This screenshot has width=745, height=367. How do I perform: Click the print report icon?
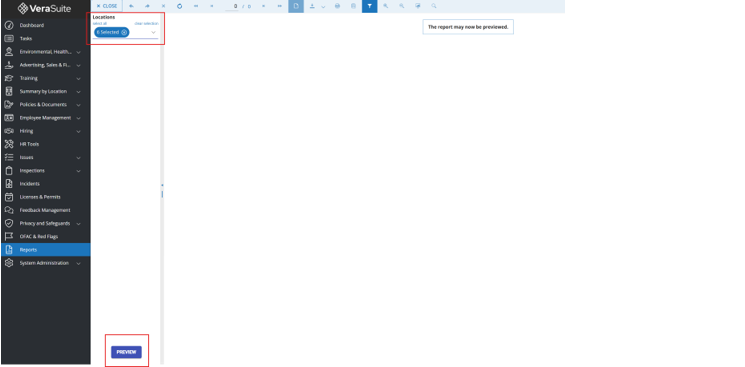coord(337,6)
